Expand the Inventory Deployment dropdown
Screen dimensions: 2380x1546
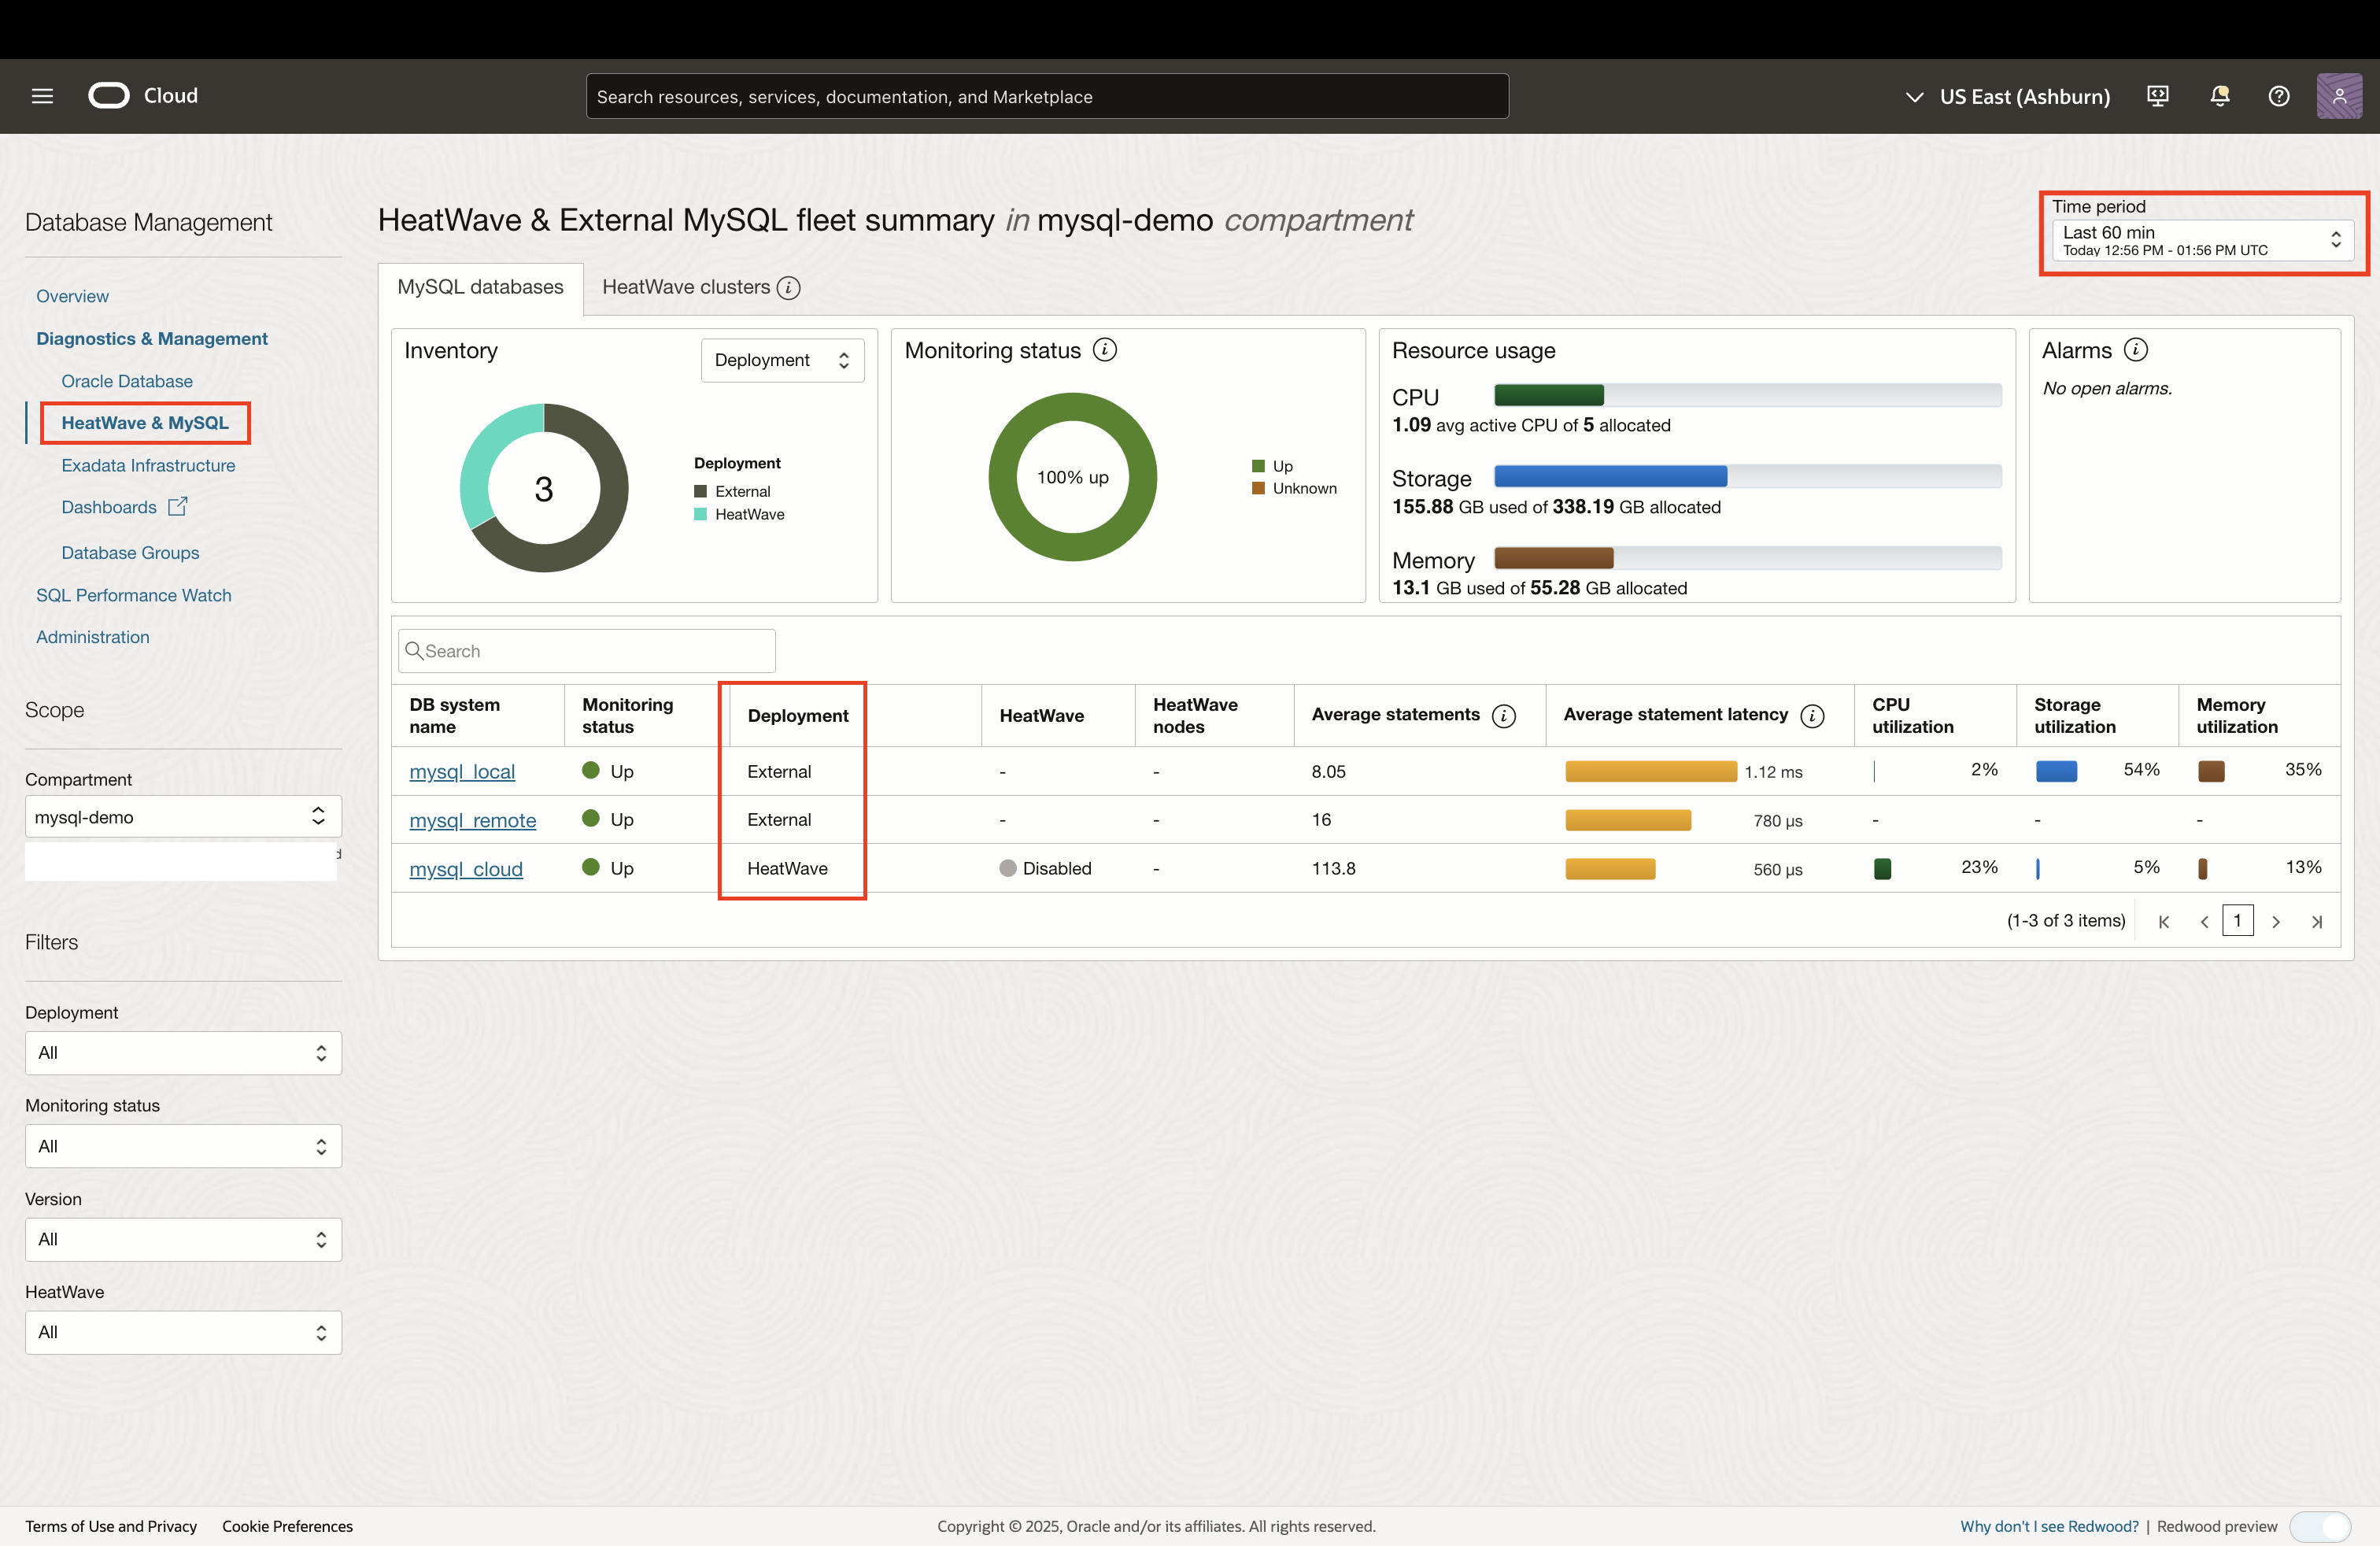(782, 360)
